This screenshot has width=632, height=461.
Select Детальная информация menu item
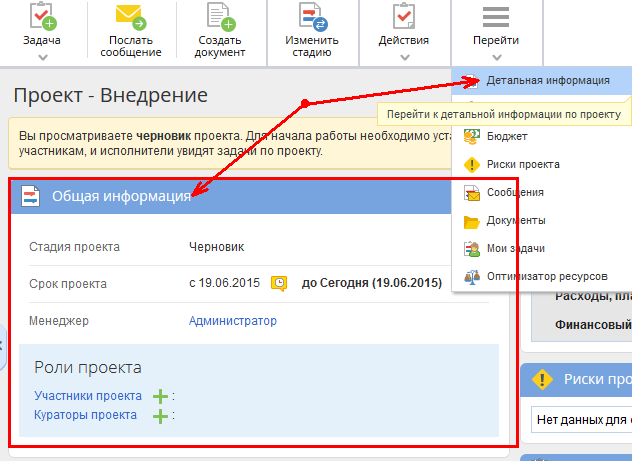click(547, 80)
